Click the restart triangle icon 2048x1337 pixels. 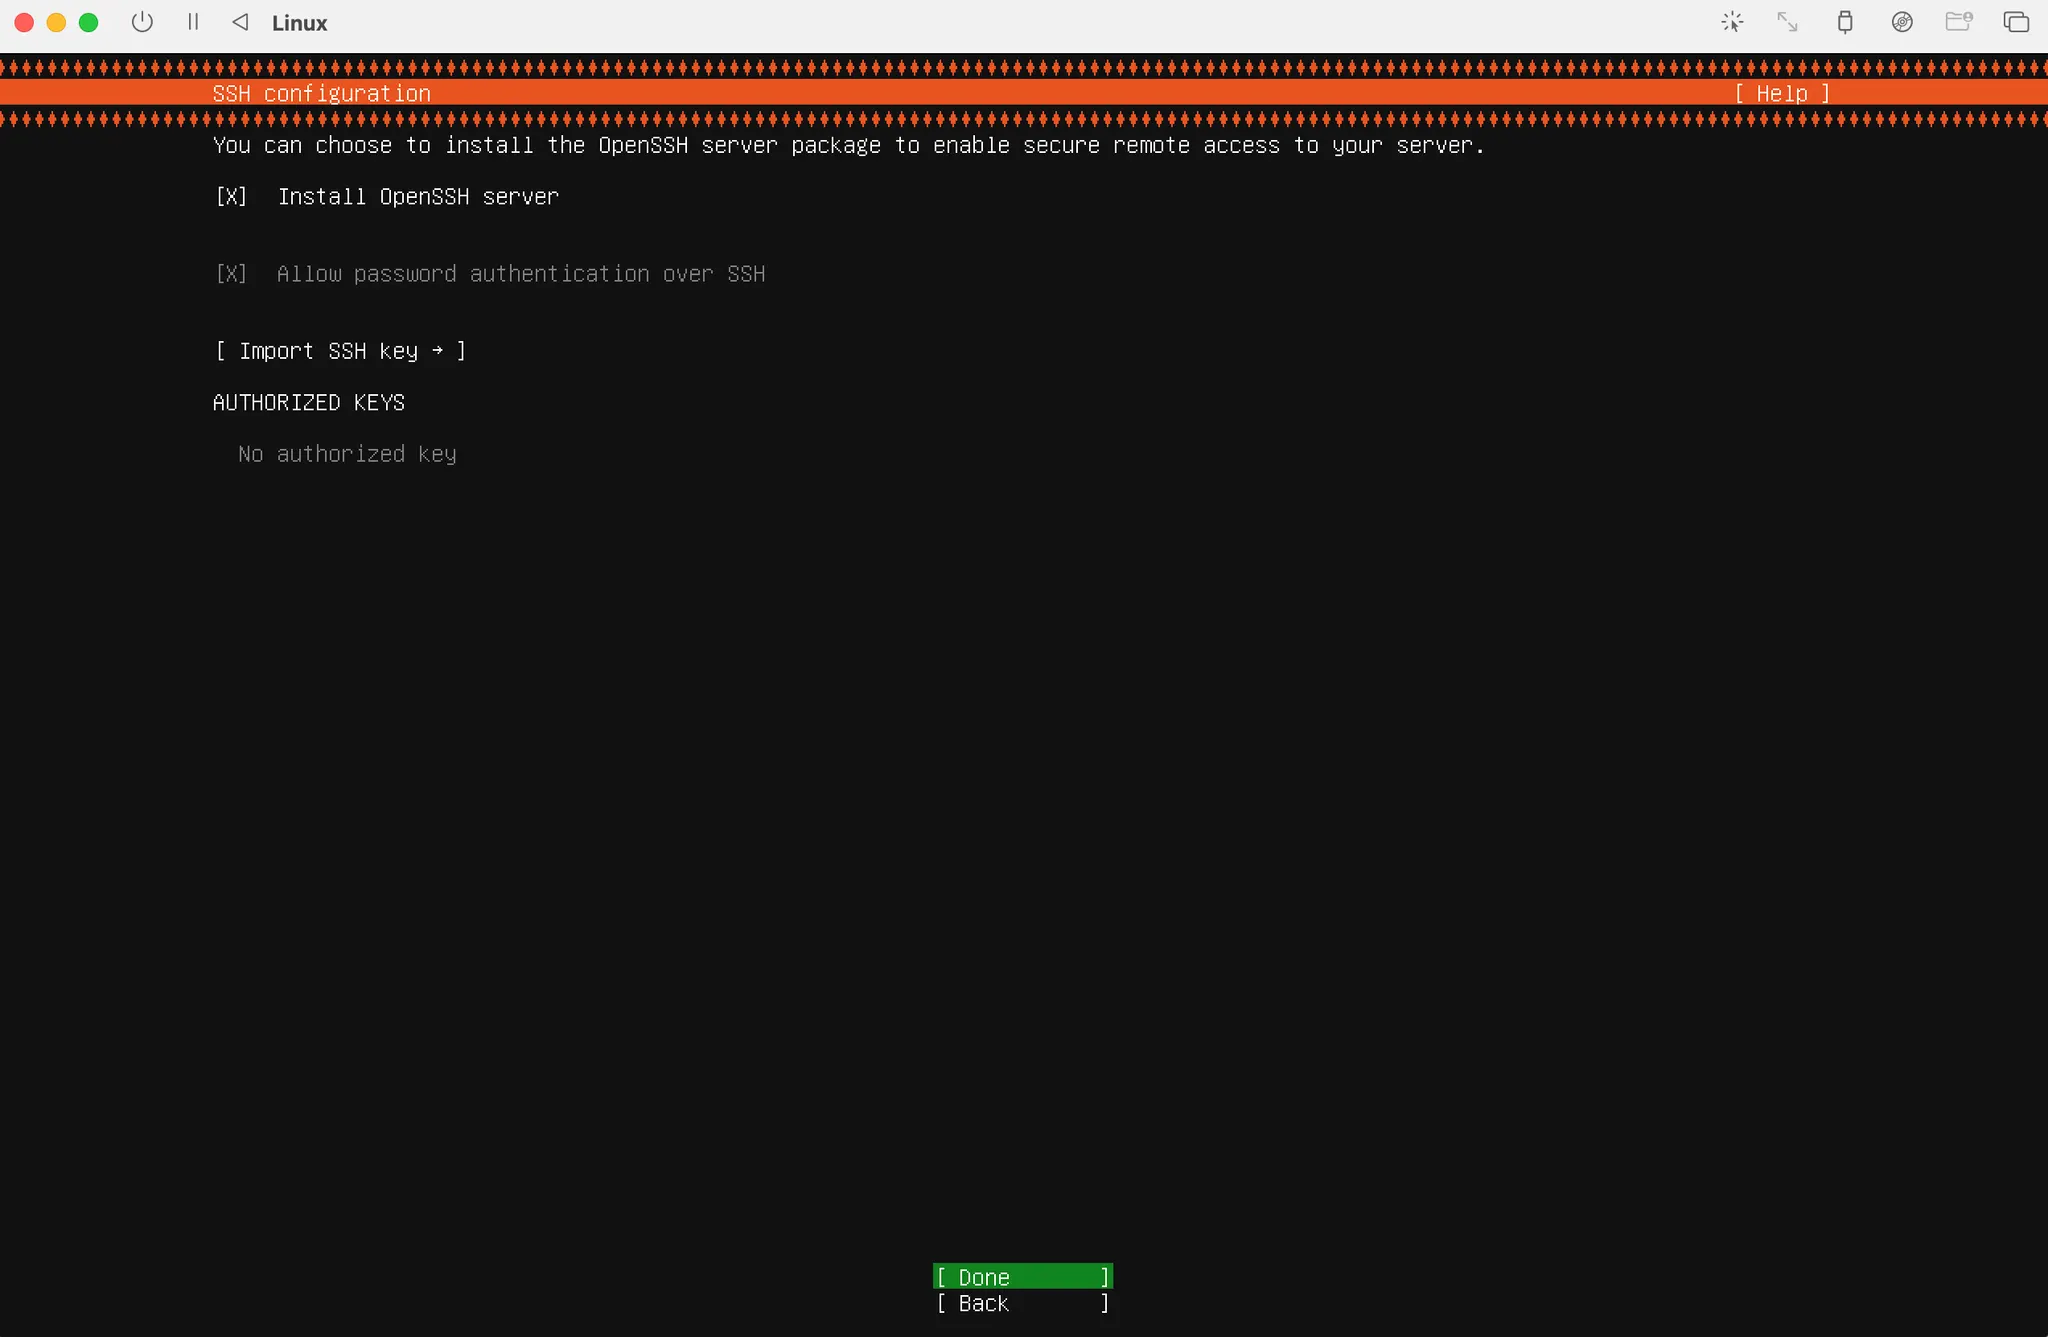click(240, 22)
